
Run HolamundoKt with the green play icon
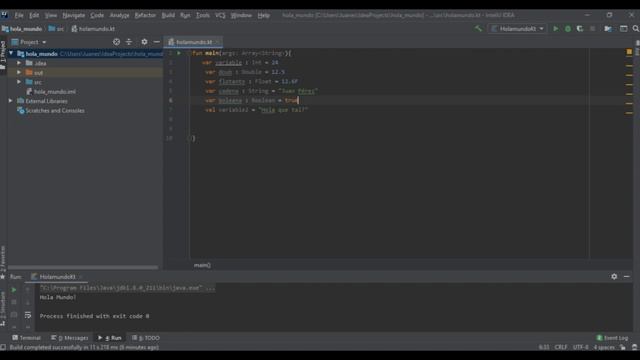556,29
